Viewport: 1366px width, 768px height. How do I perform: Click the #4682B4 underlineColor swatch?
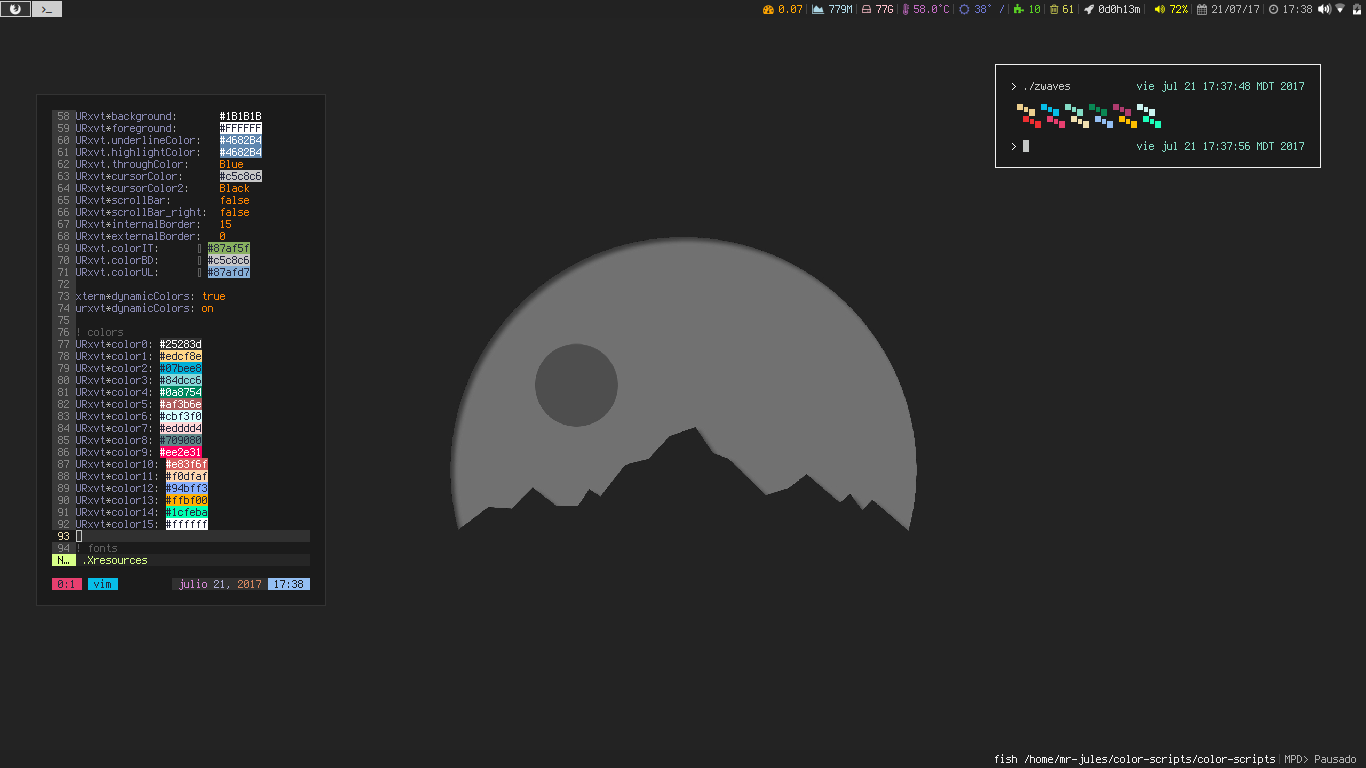(x=241, y=141)
